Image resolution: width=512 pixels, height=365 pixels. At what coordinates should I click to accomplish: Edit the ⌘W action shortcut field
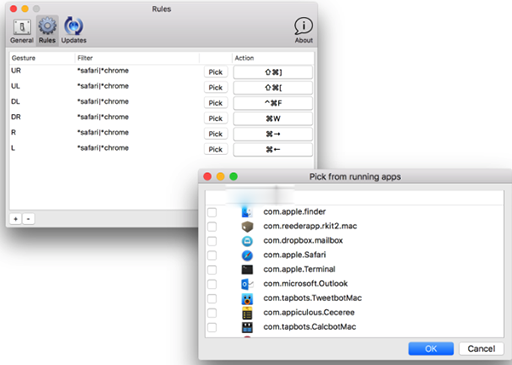(273, 118)
